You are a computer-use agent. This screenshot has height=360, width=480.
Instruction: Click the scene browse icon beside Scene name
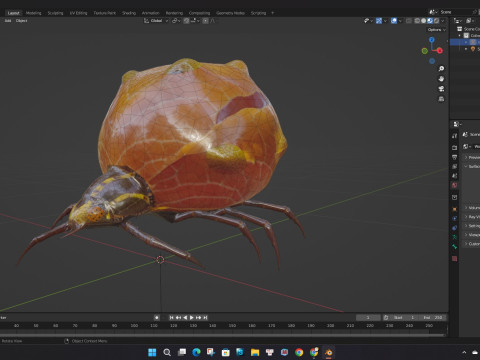[433, 12]
